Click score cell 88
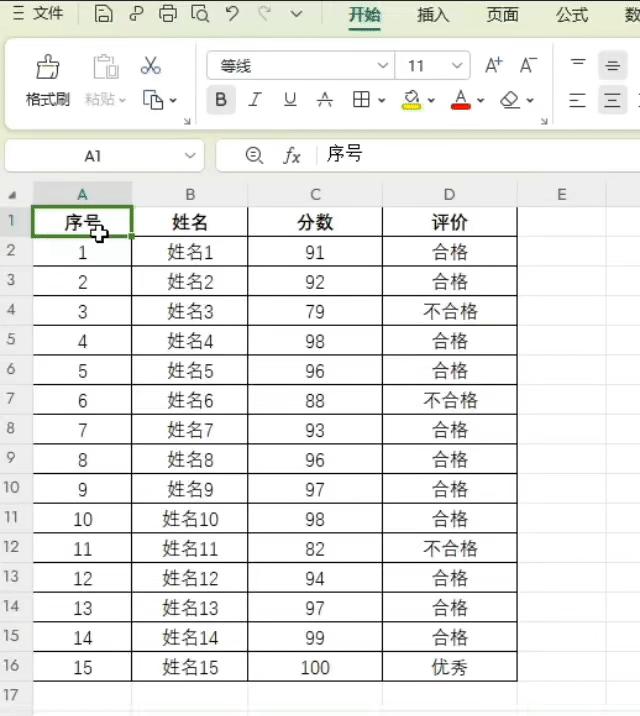The width and height of the screenshot is (640, 716). 315,400
